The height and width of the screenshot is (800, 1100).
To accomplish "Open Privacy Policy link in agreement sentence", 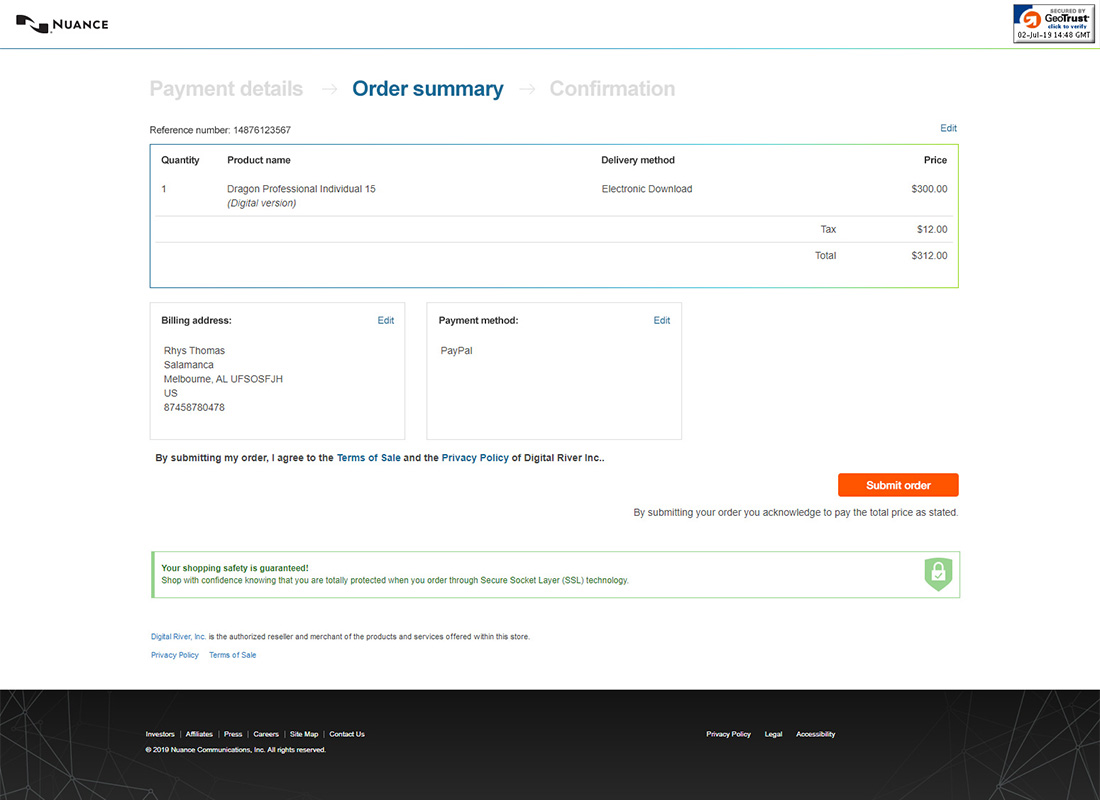I will pos(475,458).
